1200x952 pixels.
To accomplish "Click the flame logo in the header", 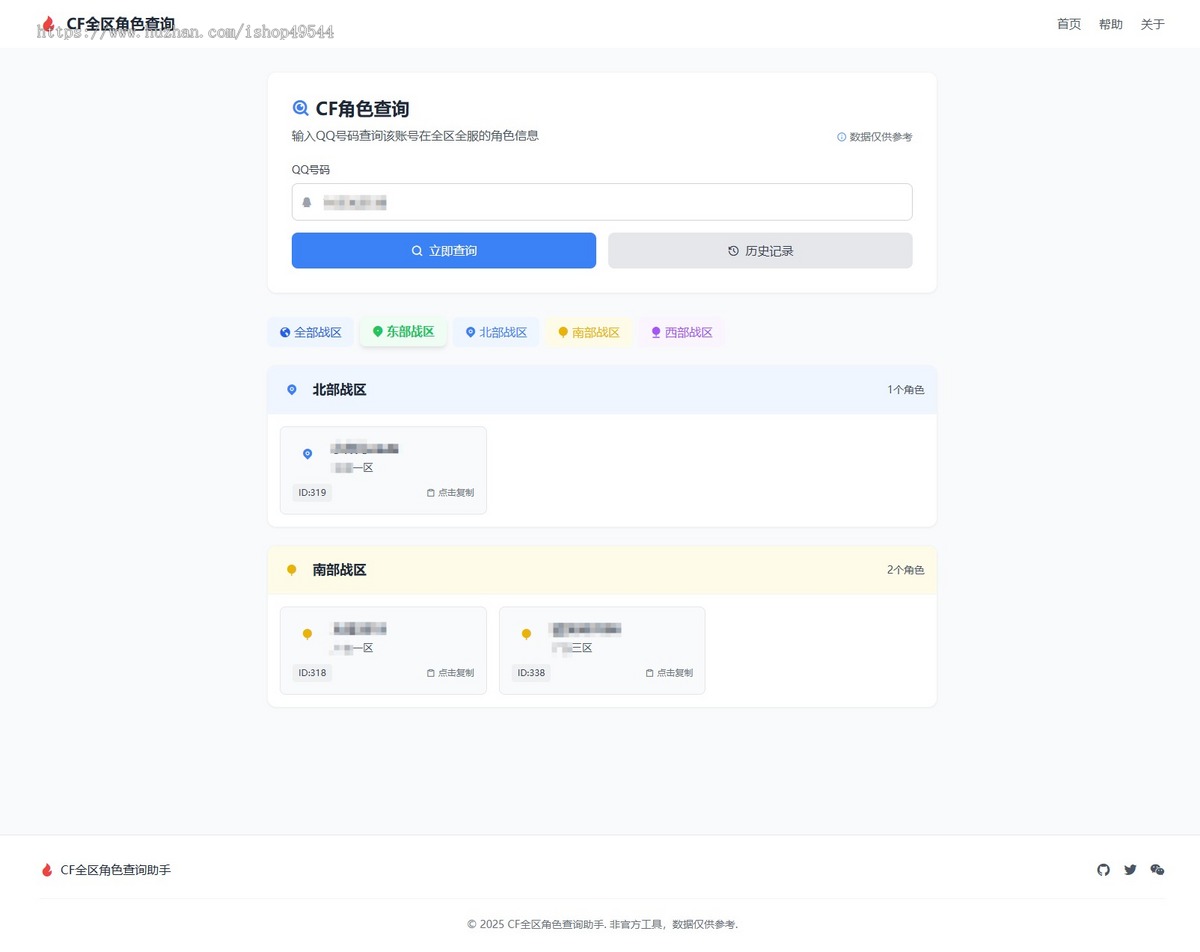I will [48, 24].
